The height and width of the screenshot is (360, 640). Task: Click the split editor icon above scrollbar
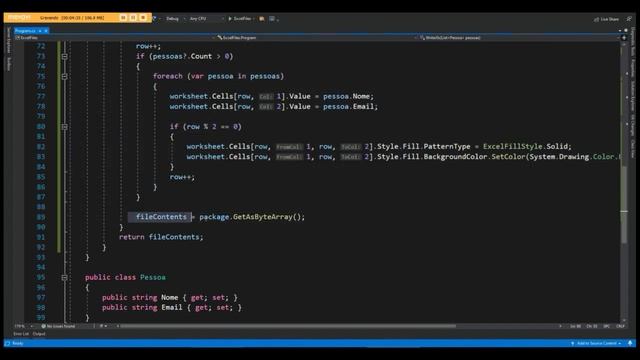click(624, 38)
